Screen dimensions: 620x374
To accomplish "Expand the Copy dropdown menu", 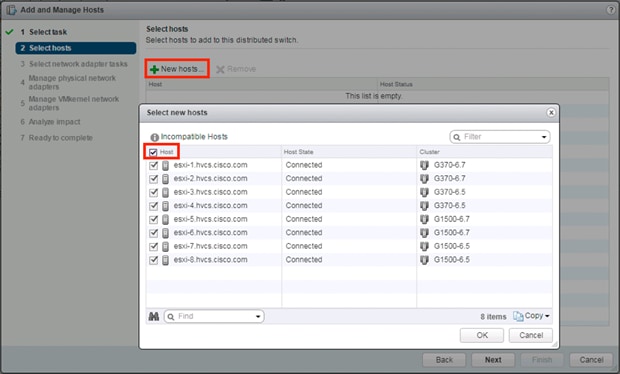I will (x=547, y=316).
